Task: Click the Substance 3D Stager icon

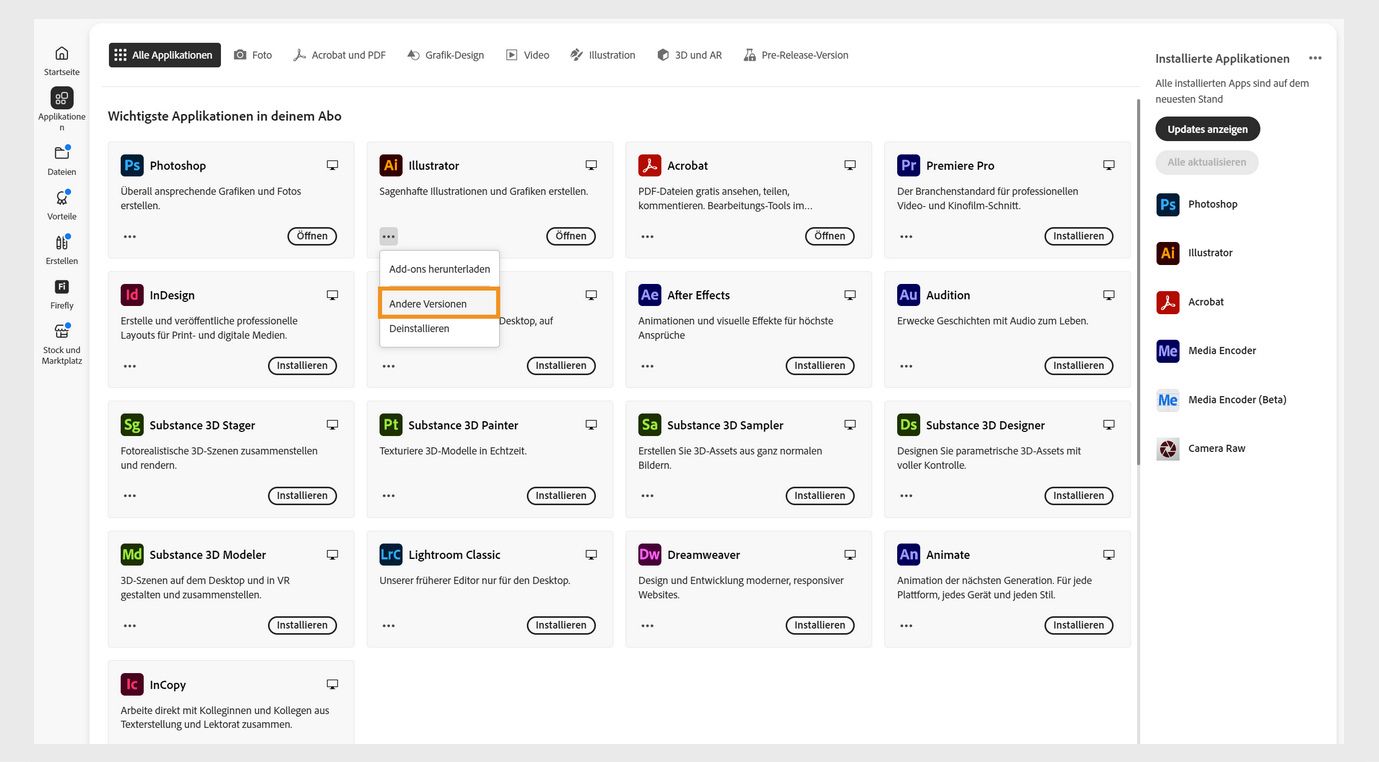Action: click(x=132, y=425)
